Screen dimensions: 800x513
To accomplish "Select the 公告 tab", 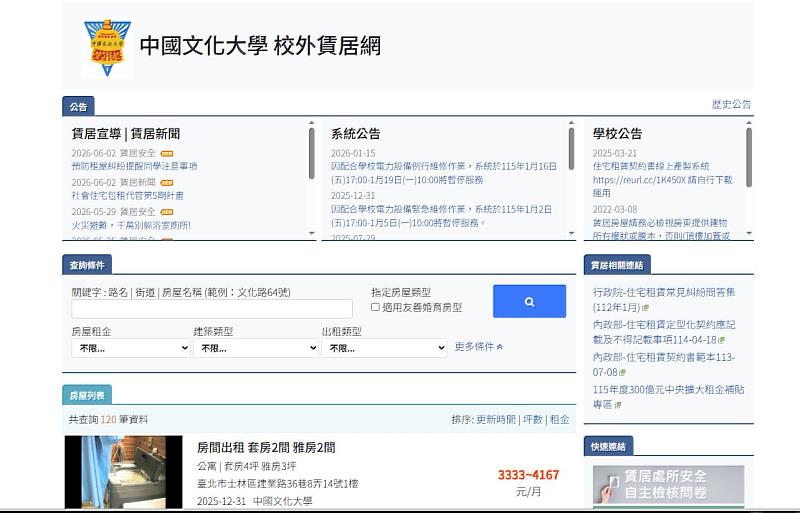I will pos(78,107).
